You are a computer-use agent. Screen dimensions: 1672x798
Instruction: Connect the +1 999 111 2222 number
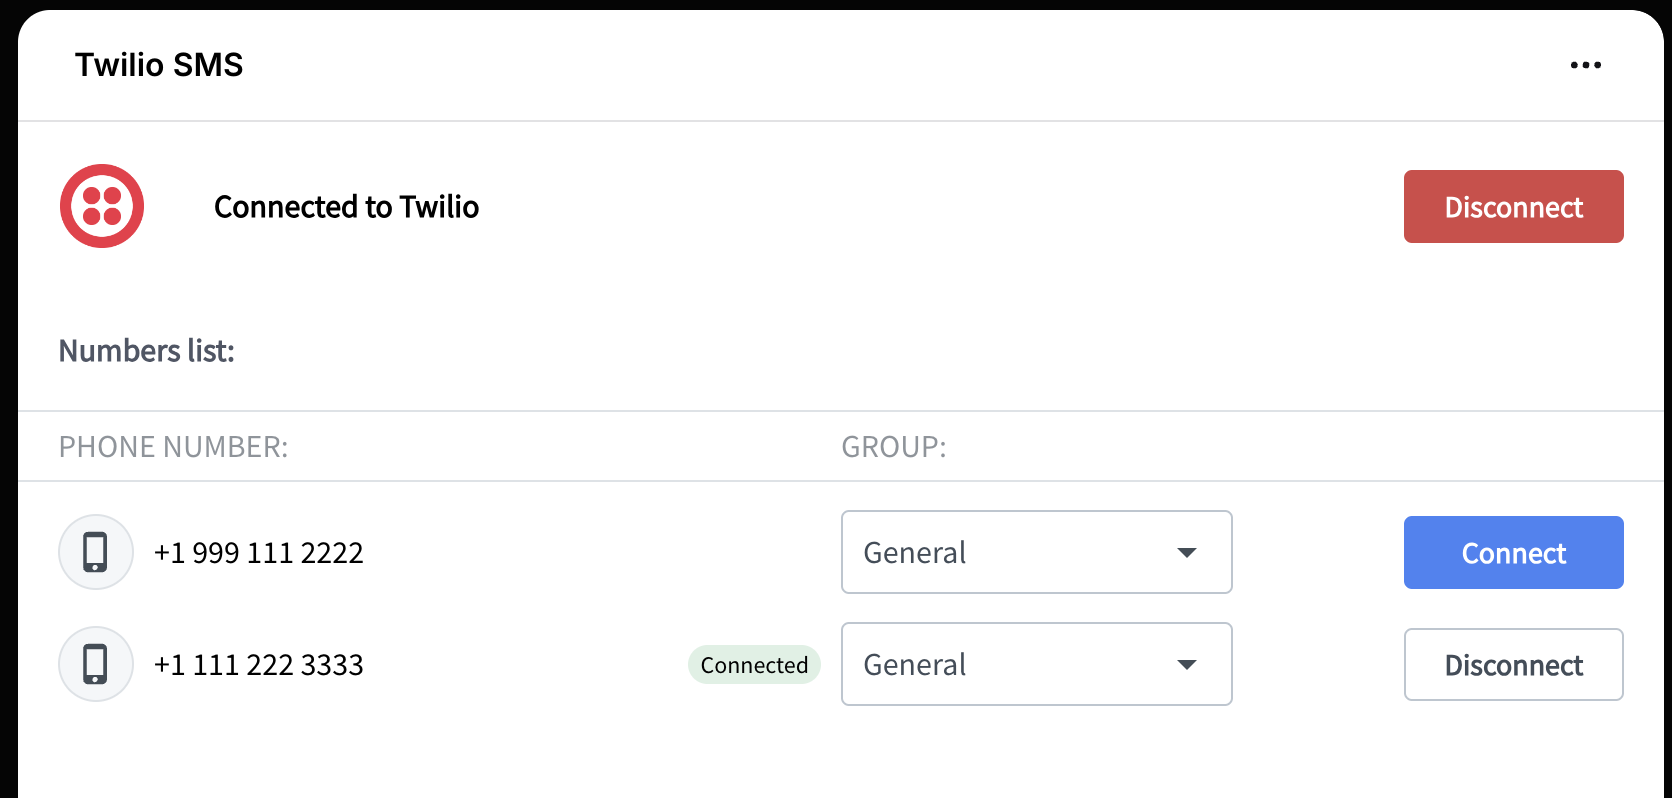pos(1513,553)
